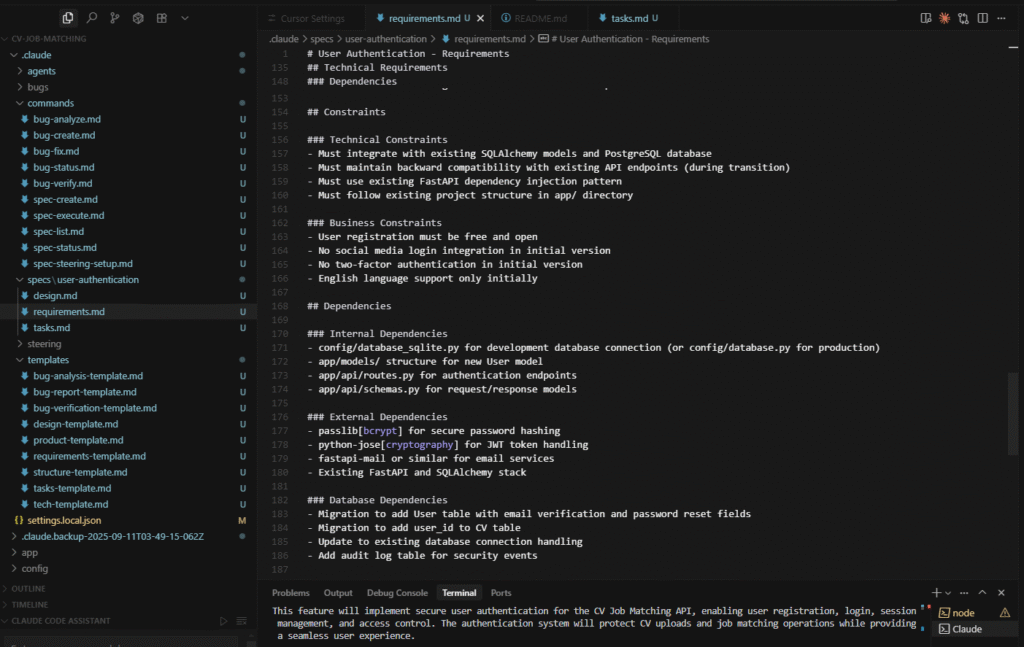Open the Ports panel tab

tap(501, 593)
